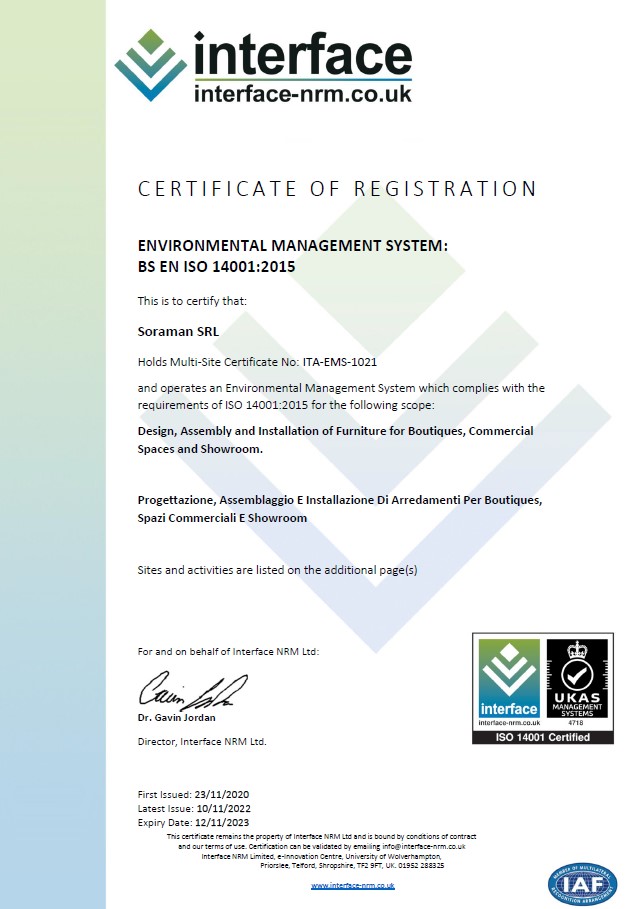Click the 'ENVIRONMENTAL MANAGEMENT SYSTEM:' line
This screenshot has width=641, height=909.
pyautogui.click(x=293, y=246)
